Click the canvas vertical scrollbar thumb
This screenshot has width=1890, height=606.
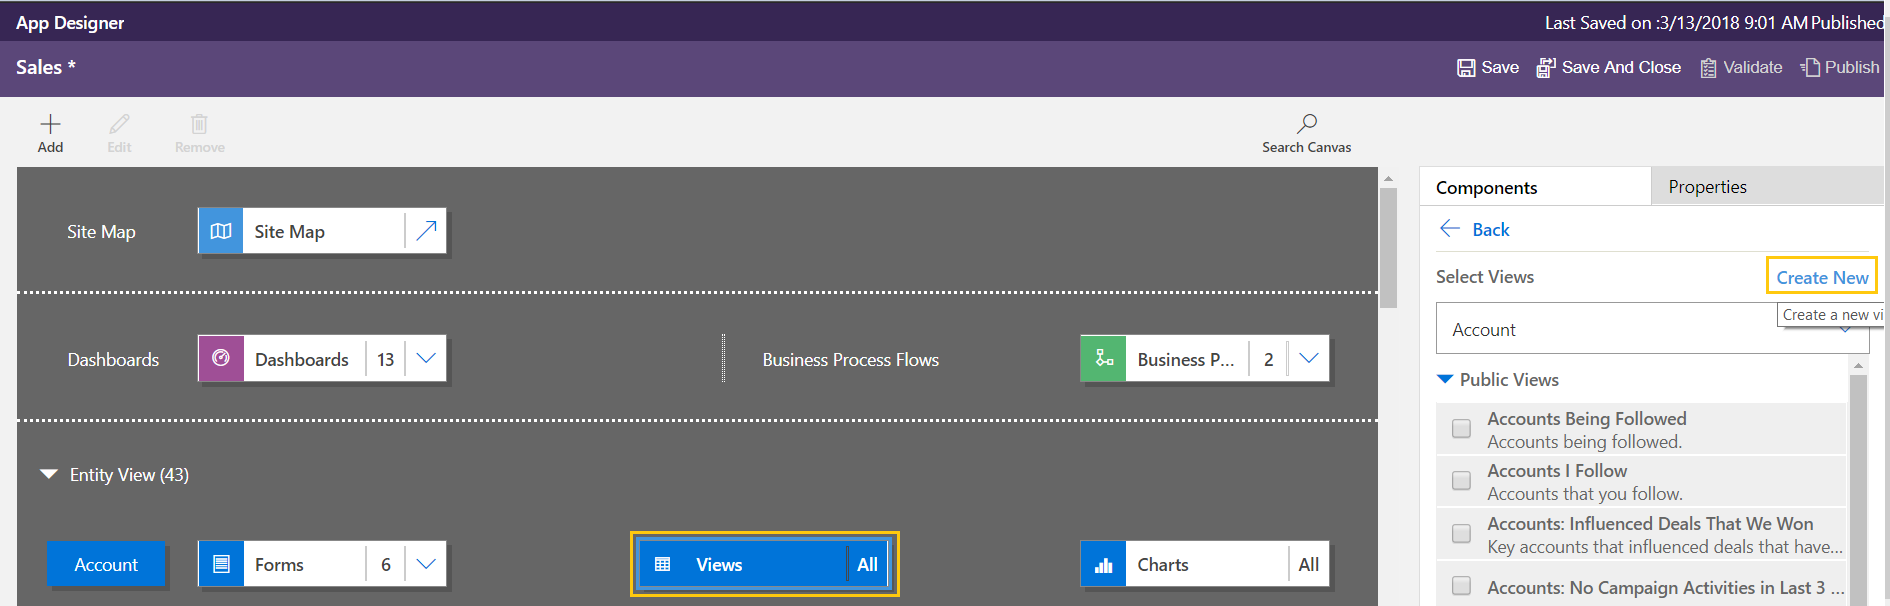(1388, 248)
